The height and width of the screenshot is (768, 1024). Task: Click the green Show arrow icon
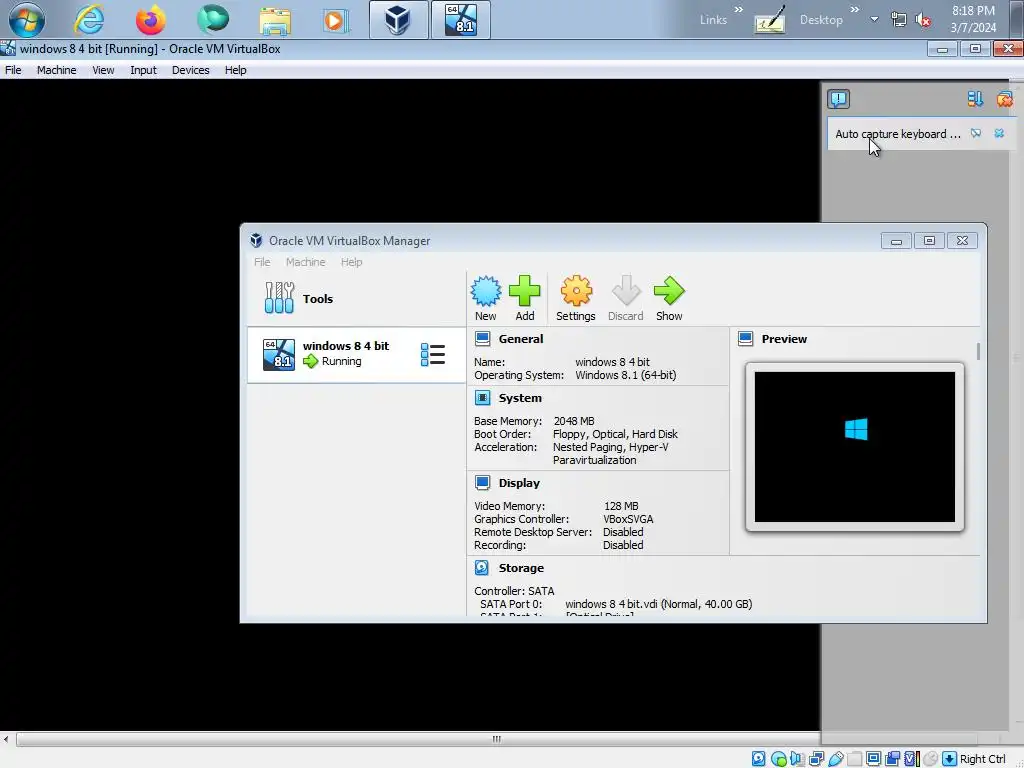point(669,299)
